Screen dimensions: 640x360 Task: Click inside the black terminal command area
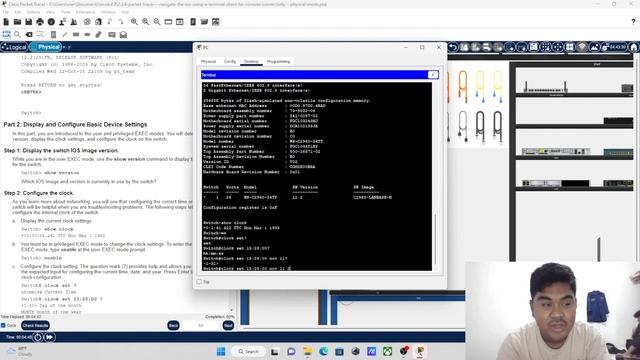317,176
